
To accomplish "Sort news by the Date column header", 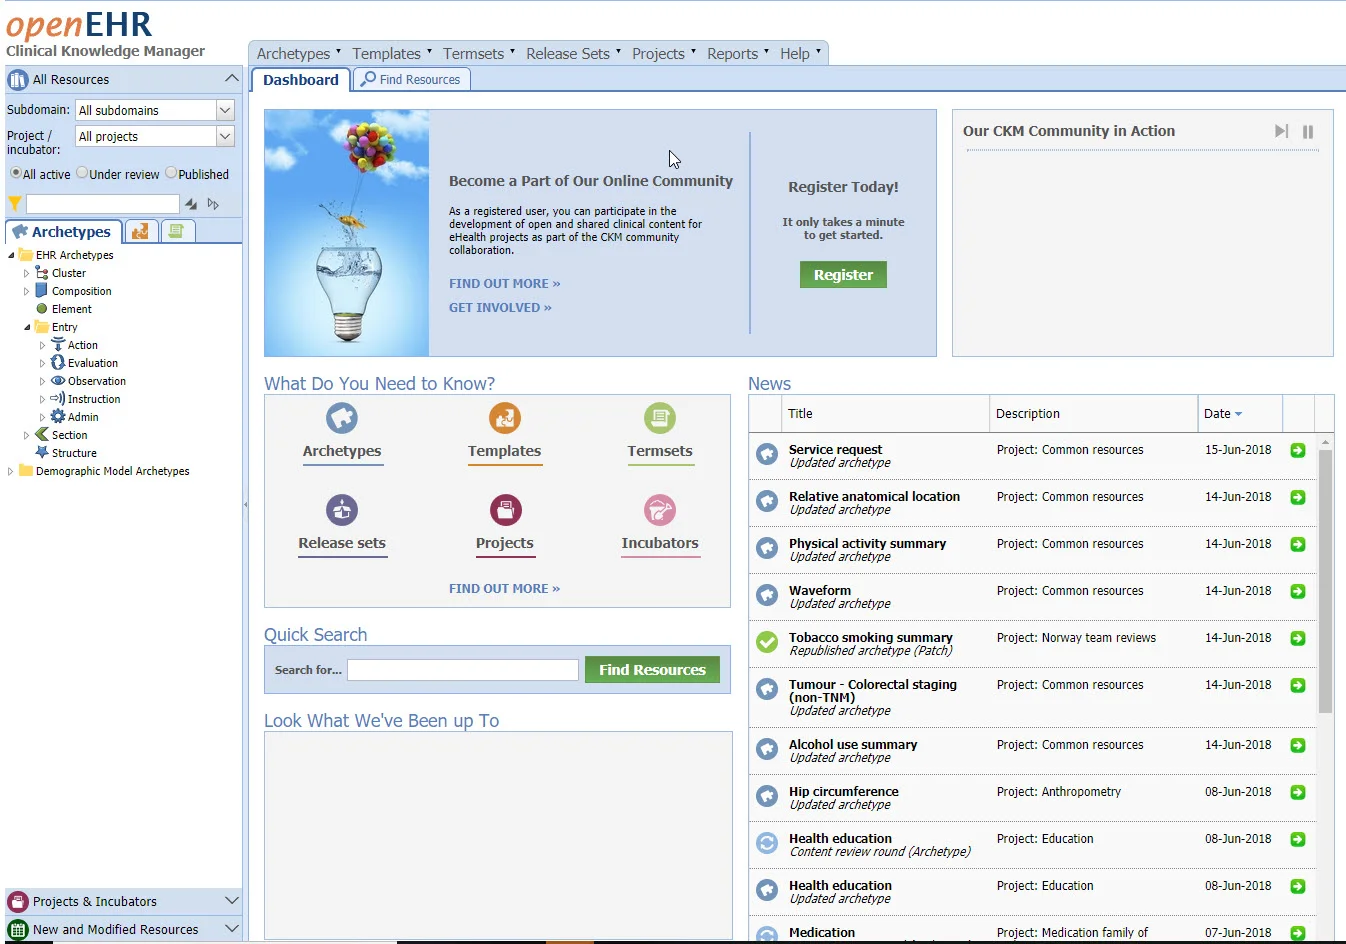I will pos(1240,414).
